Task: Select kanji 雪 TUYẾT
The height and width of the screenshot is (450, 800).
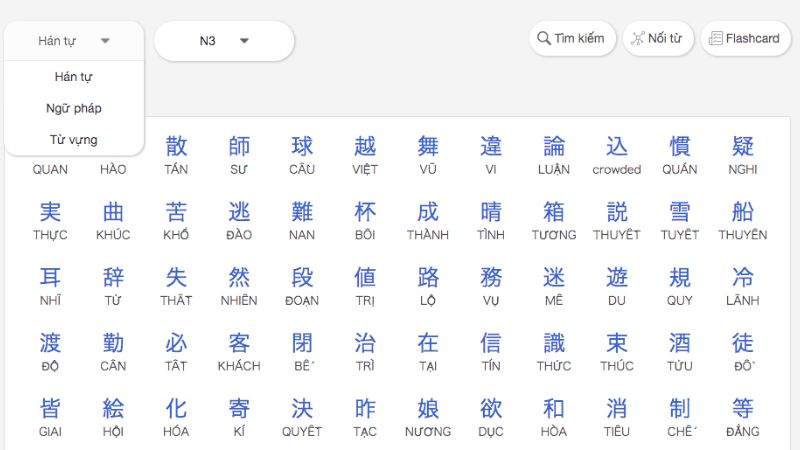Action: pyautogui.click(x=680, y=221)
